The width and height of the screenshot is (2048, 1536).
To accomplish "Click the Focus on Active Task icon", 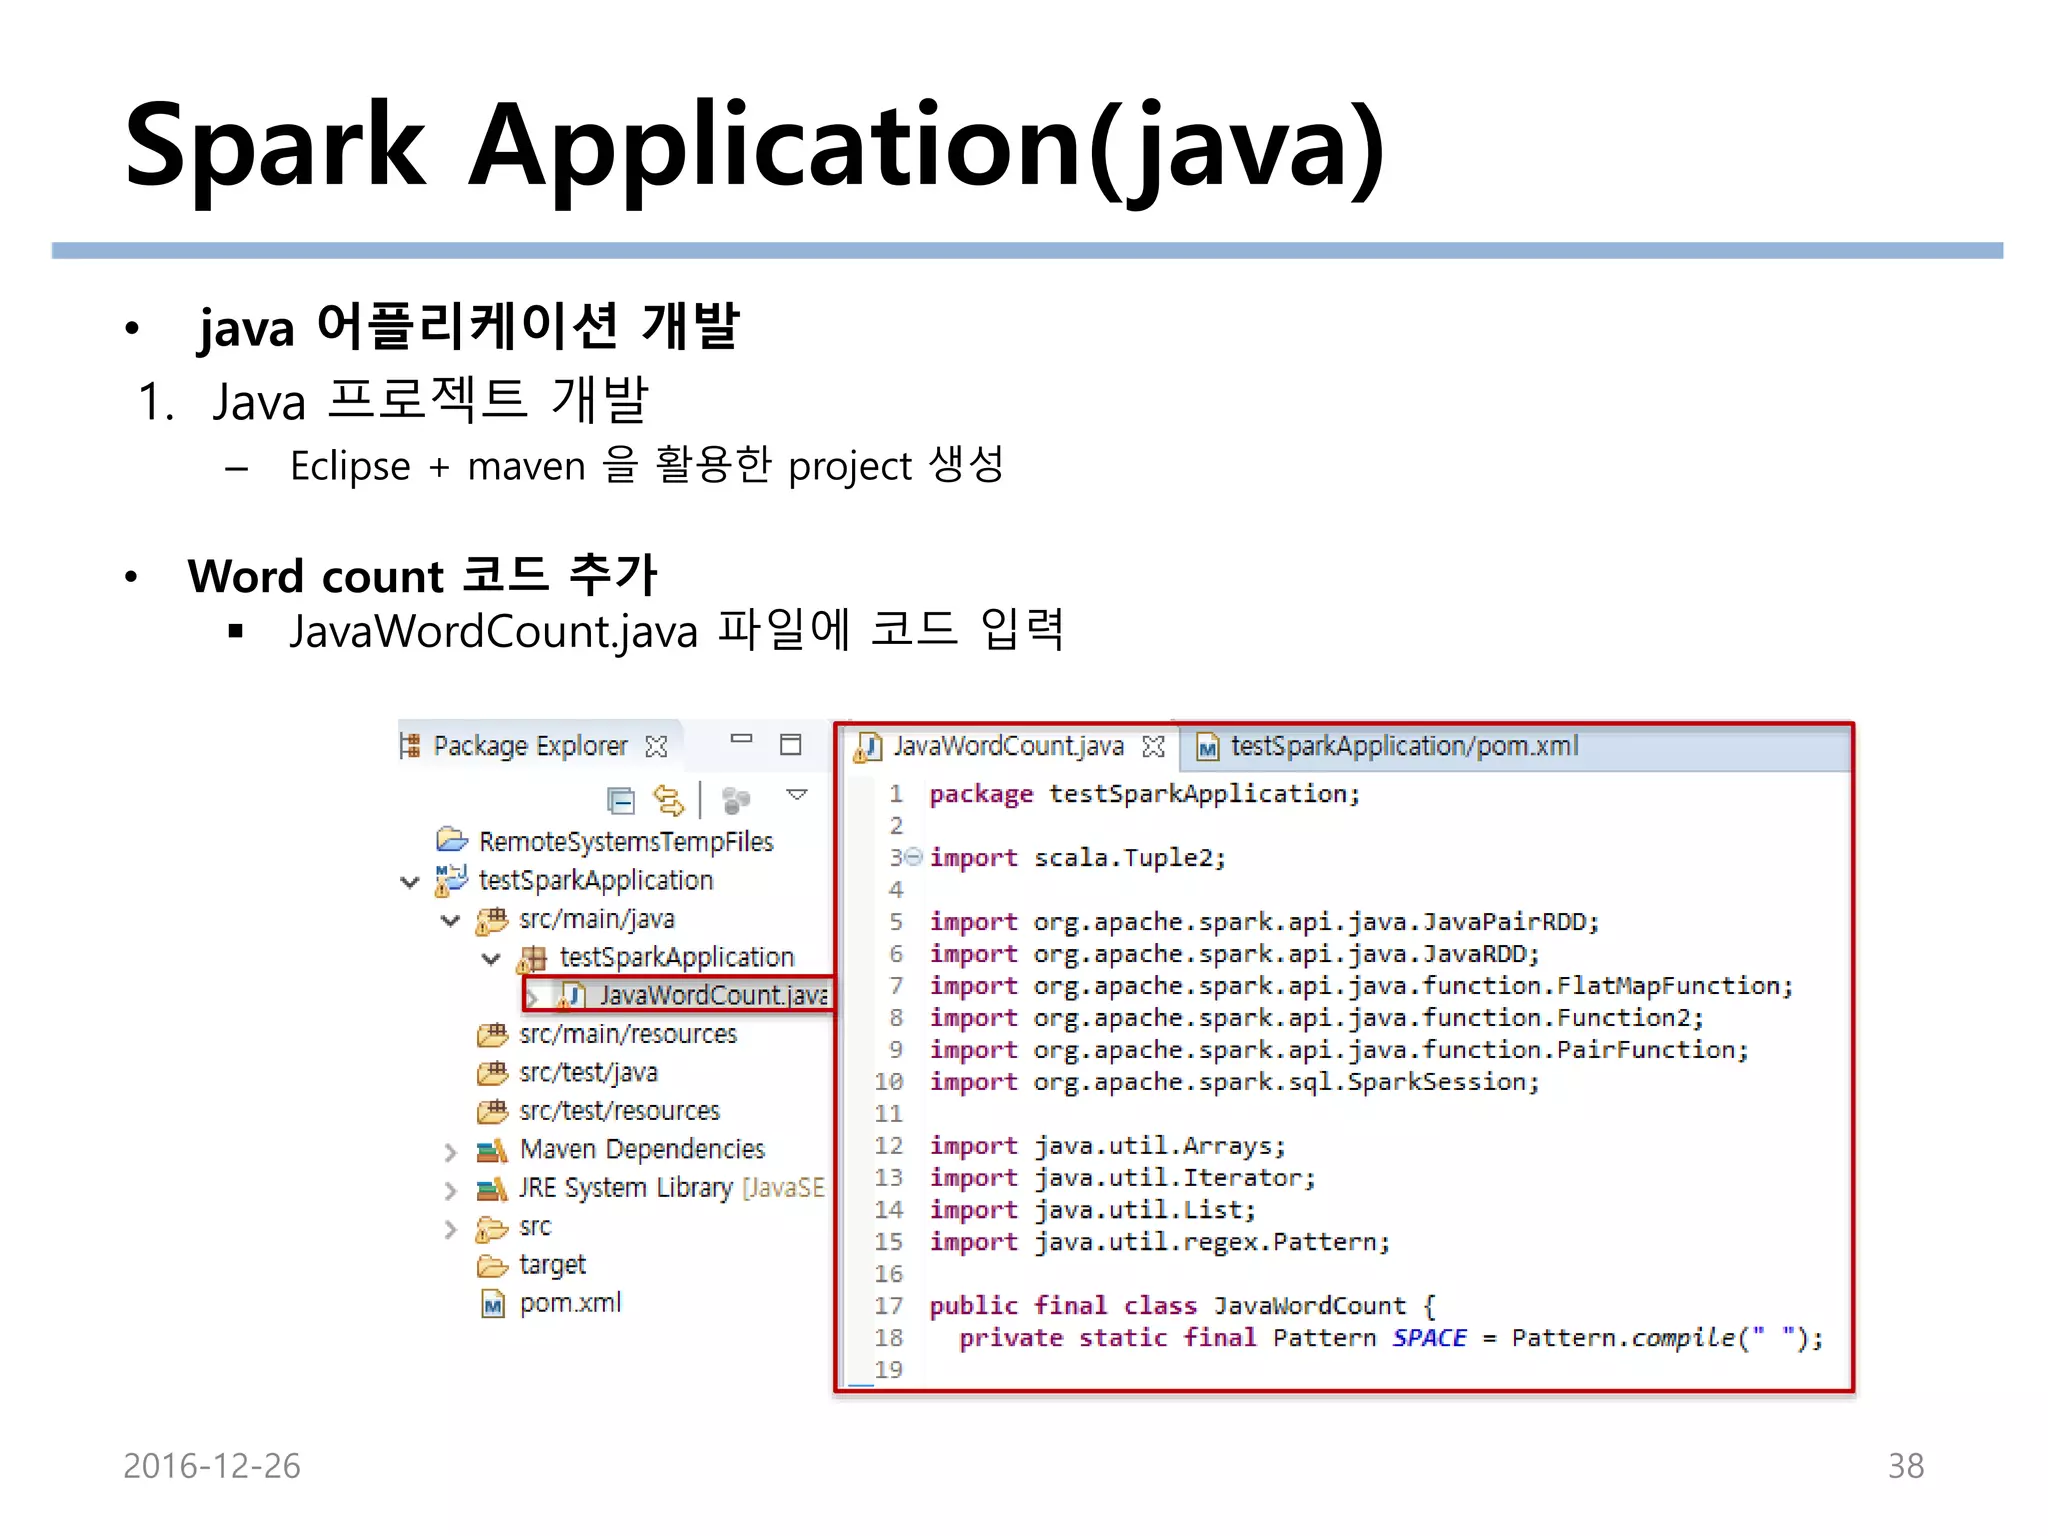I will coord(736,800).
